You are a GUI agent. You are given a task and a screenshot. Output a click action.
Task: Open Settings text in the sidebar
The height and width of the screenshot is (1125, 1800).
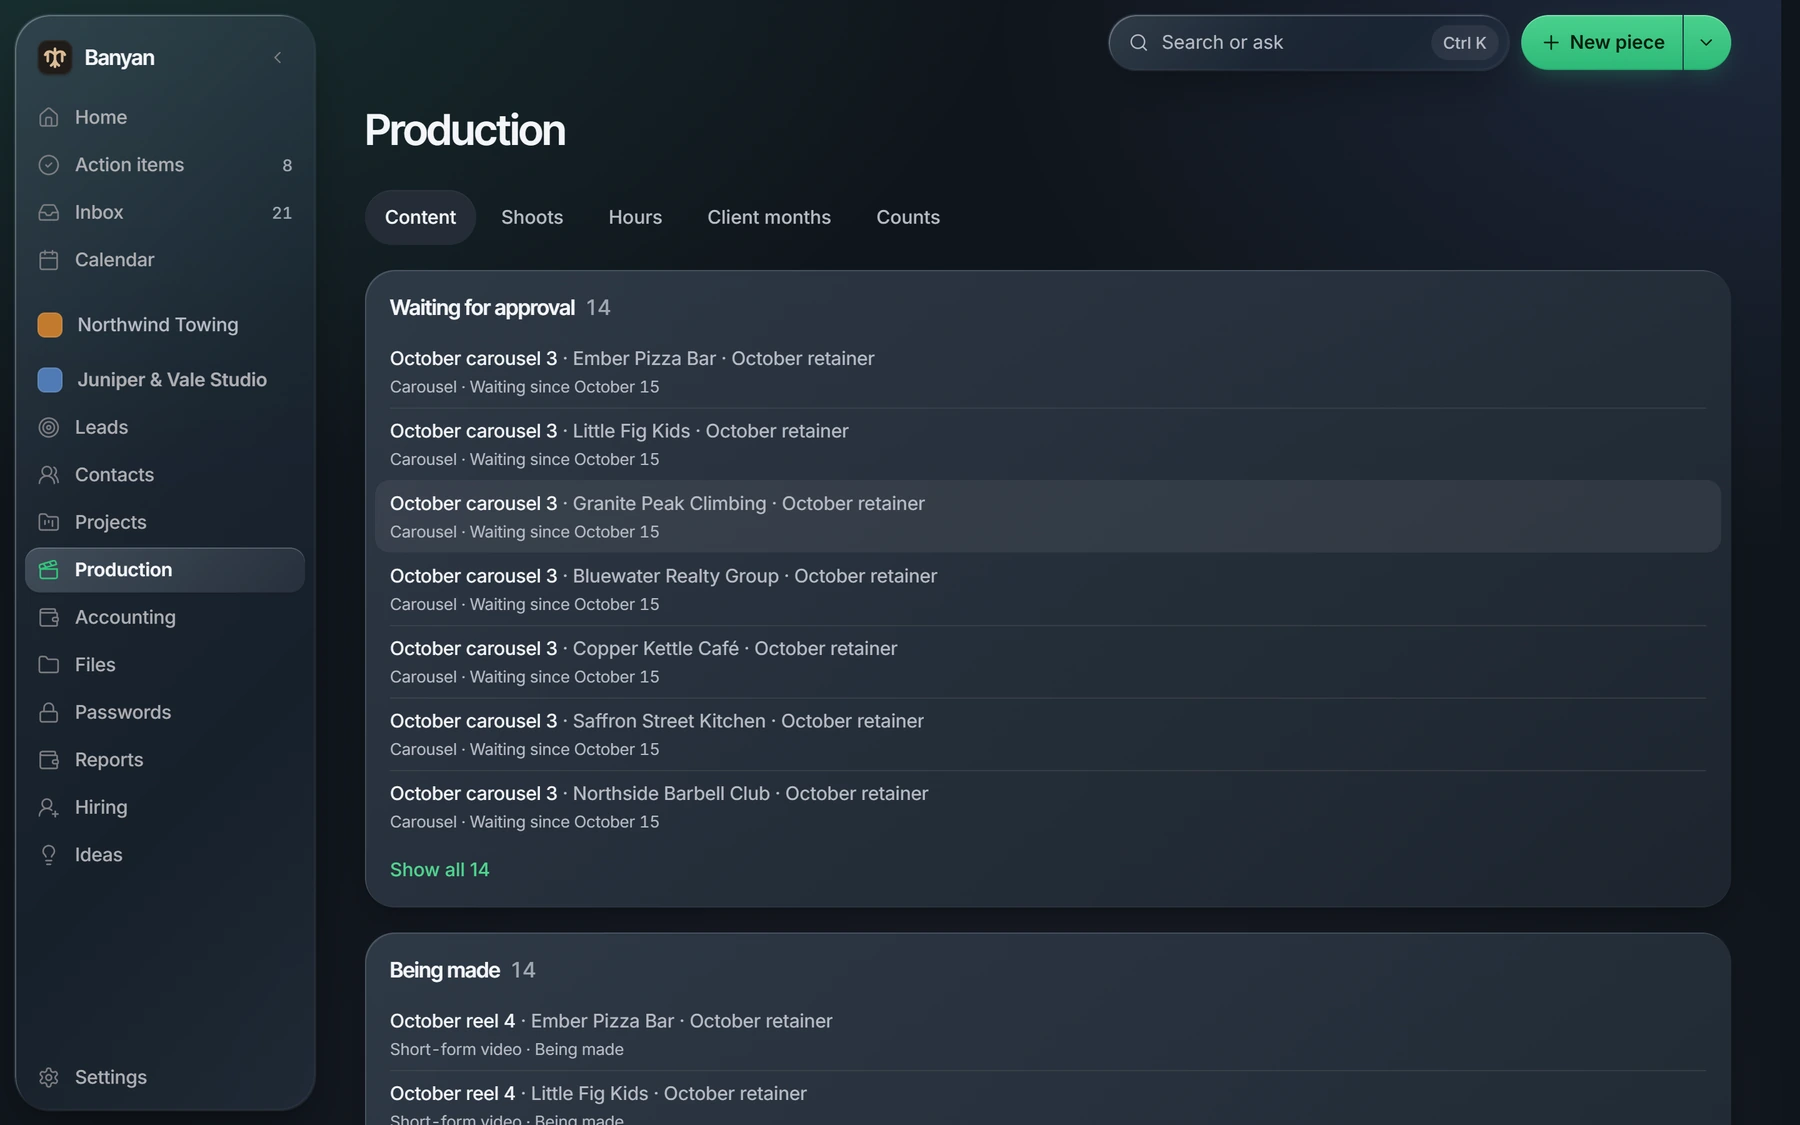point(111,1077)
